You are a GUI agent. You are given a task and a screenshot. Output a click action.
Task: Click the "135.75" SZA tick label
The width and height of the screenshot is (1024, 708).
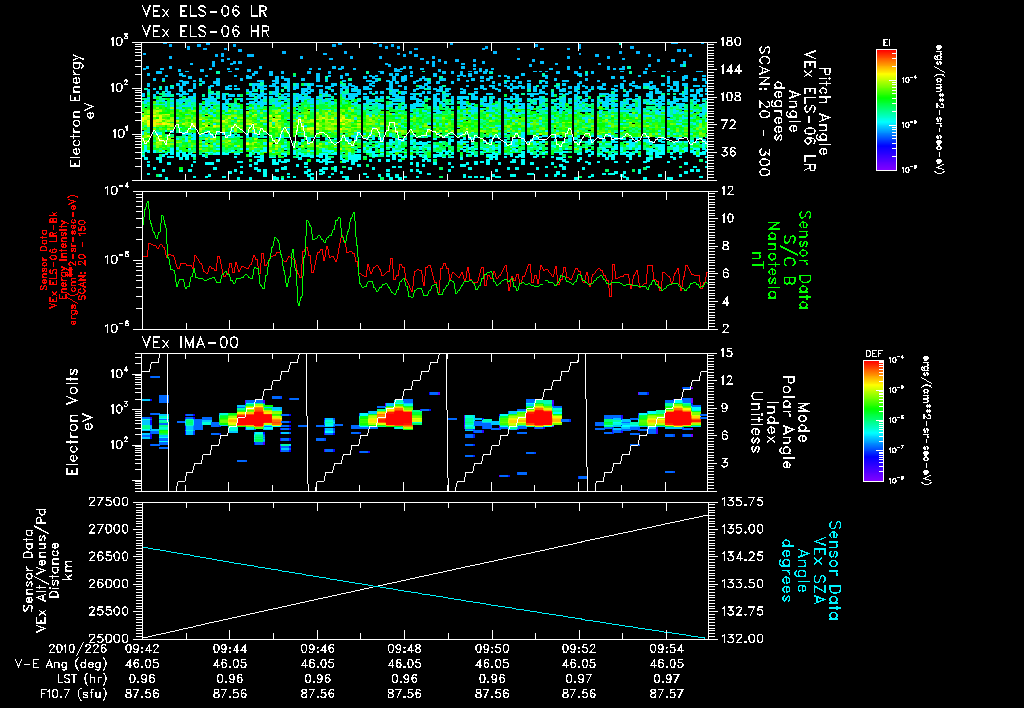(x=742, y=502)
